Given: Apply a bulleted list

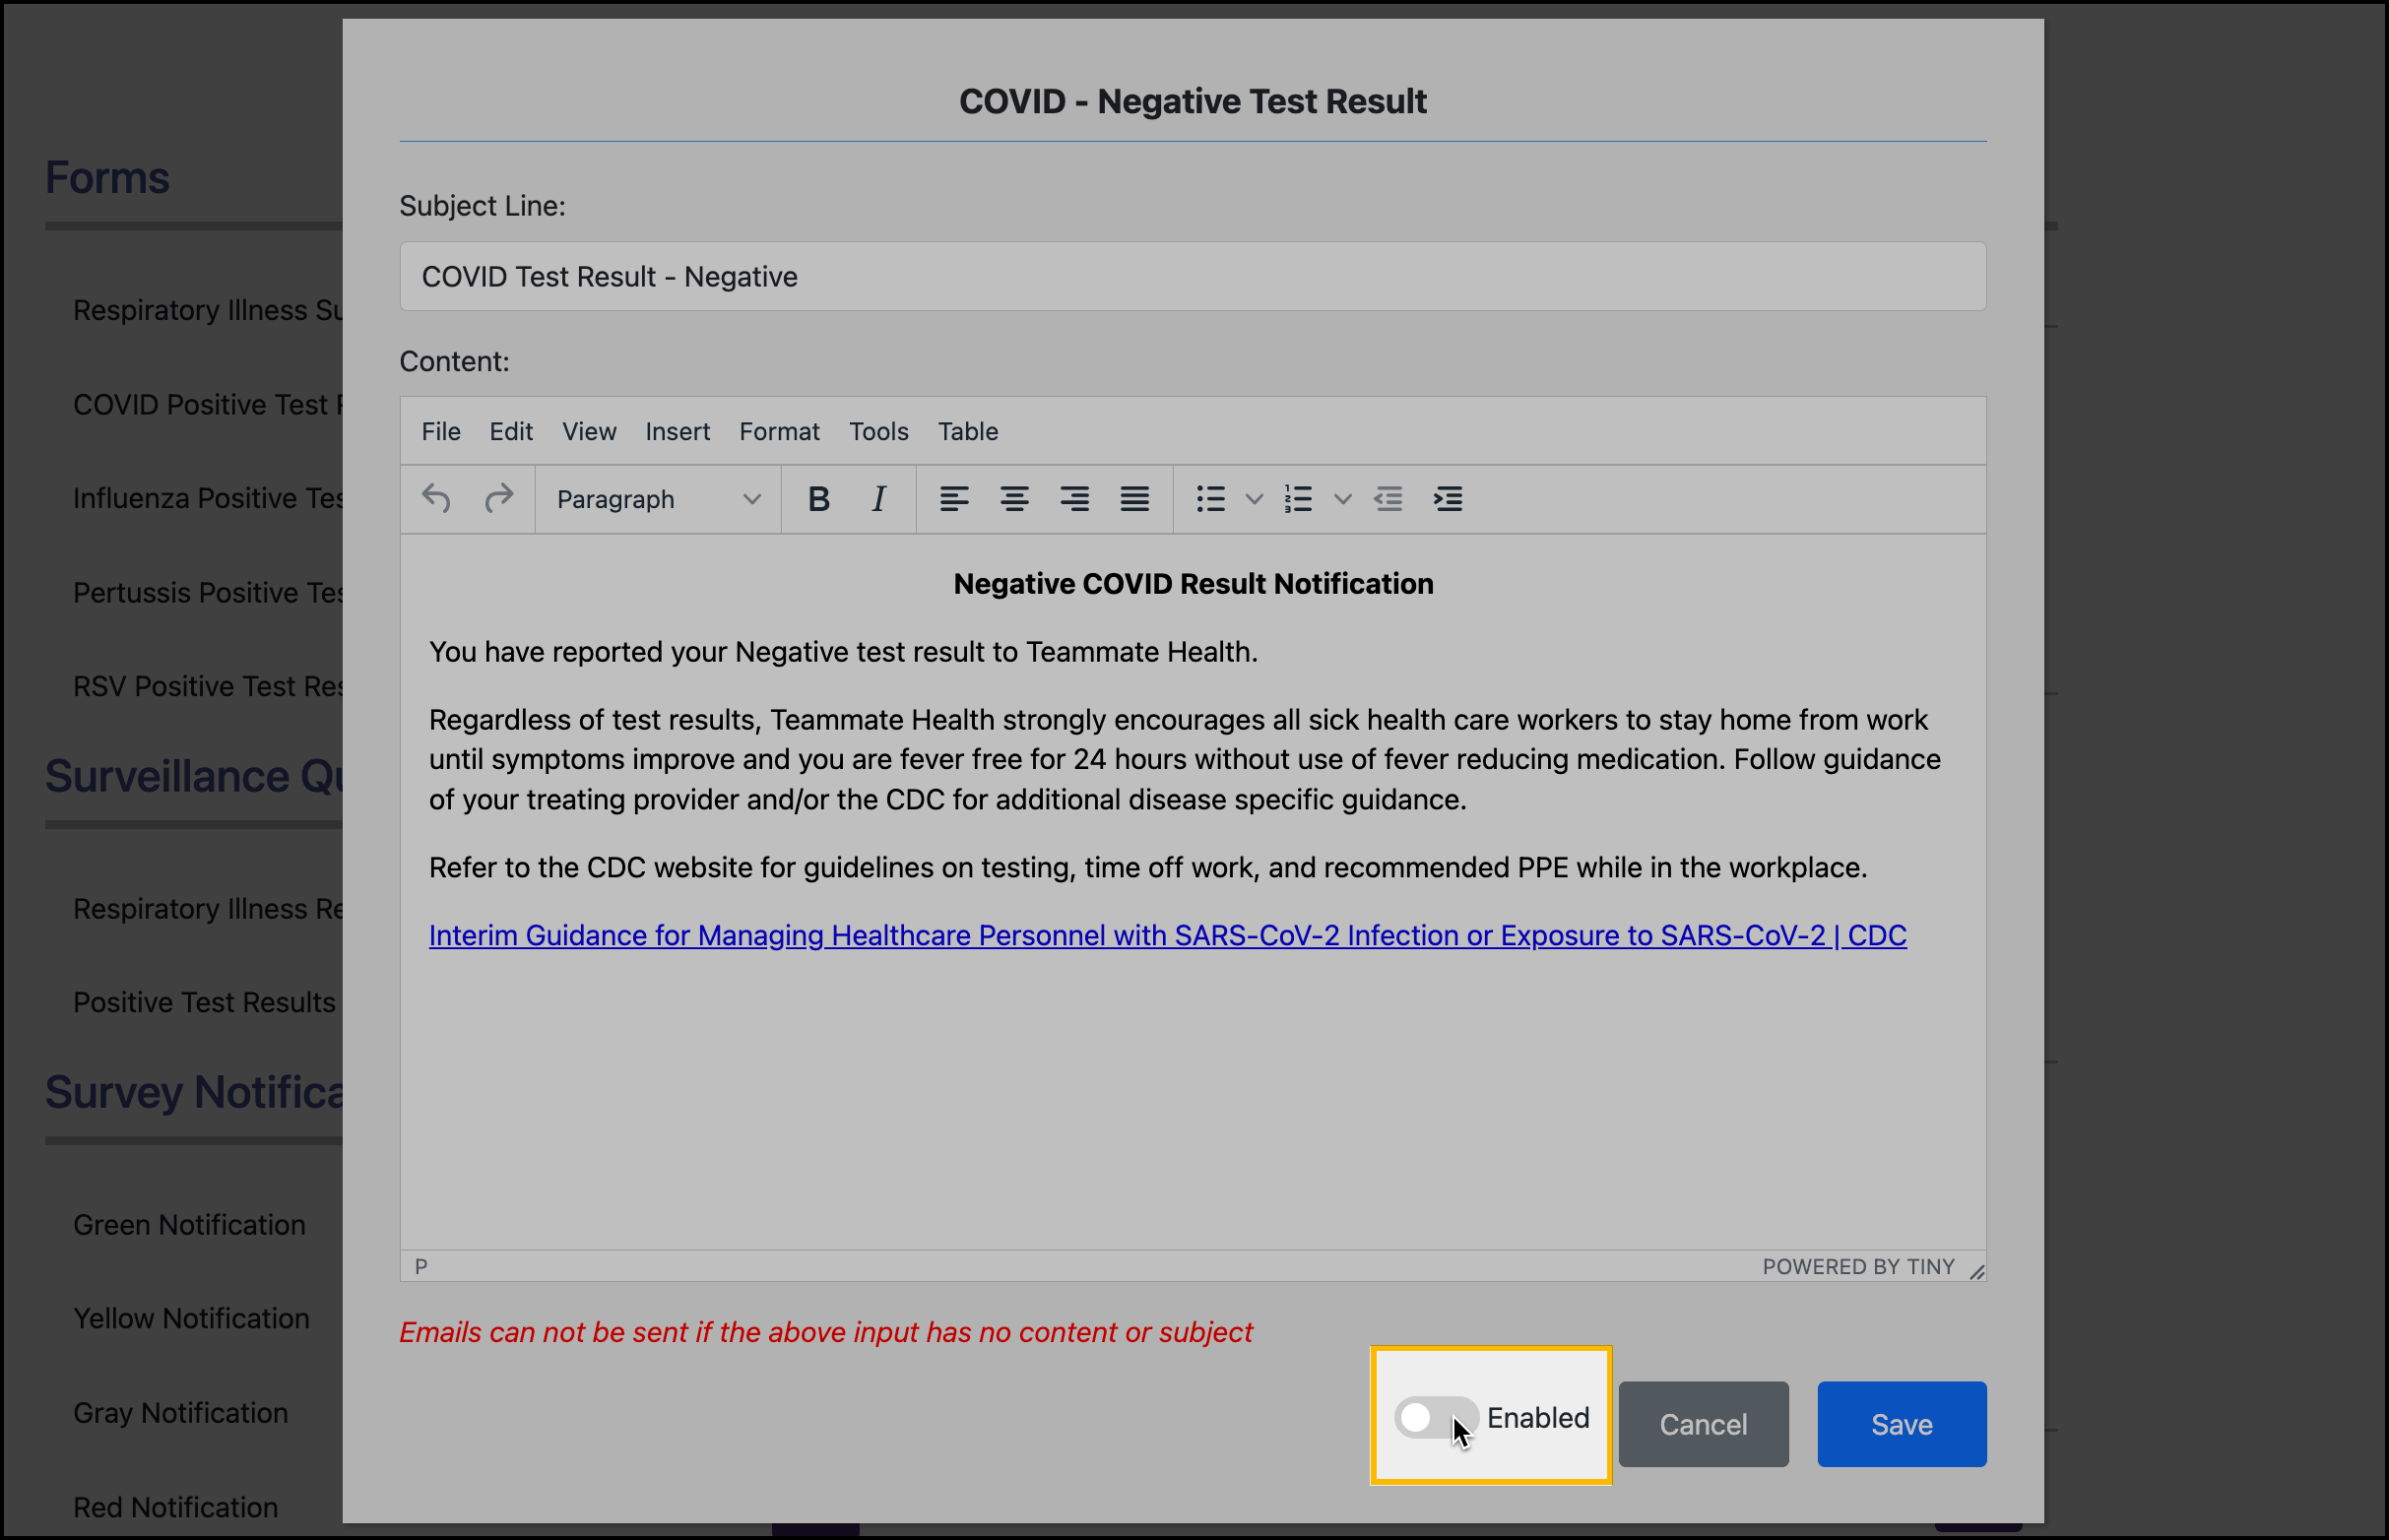Looking at the screenshot, I should point(1209,499).
